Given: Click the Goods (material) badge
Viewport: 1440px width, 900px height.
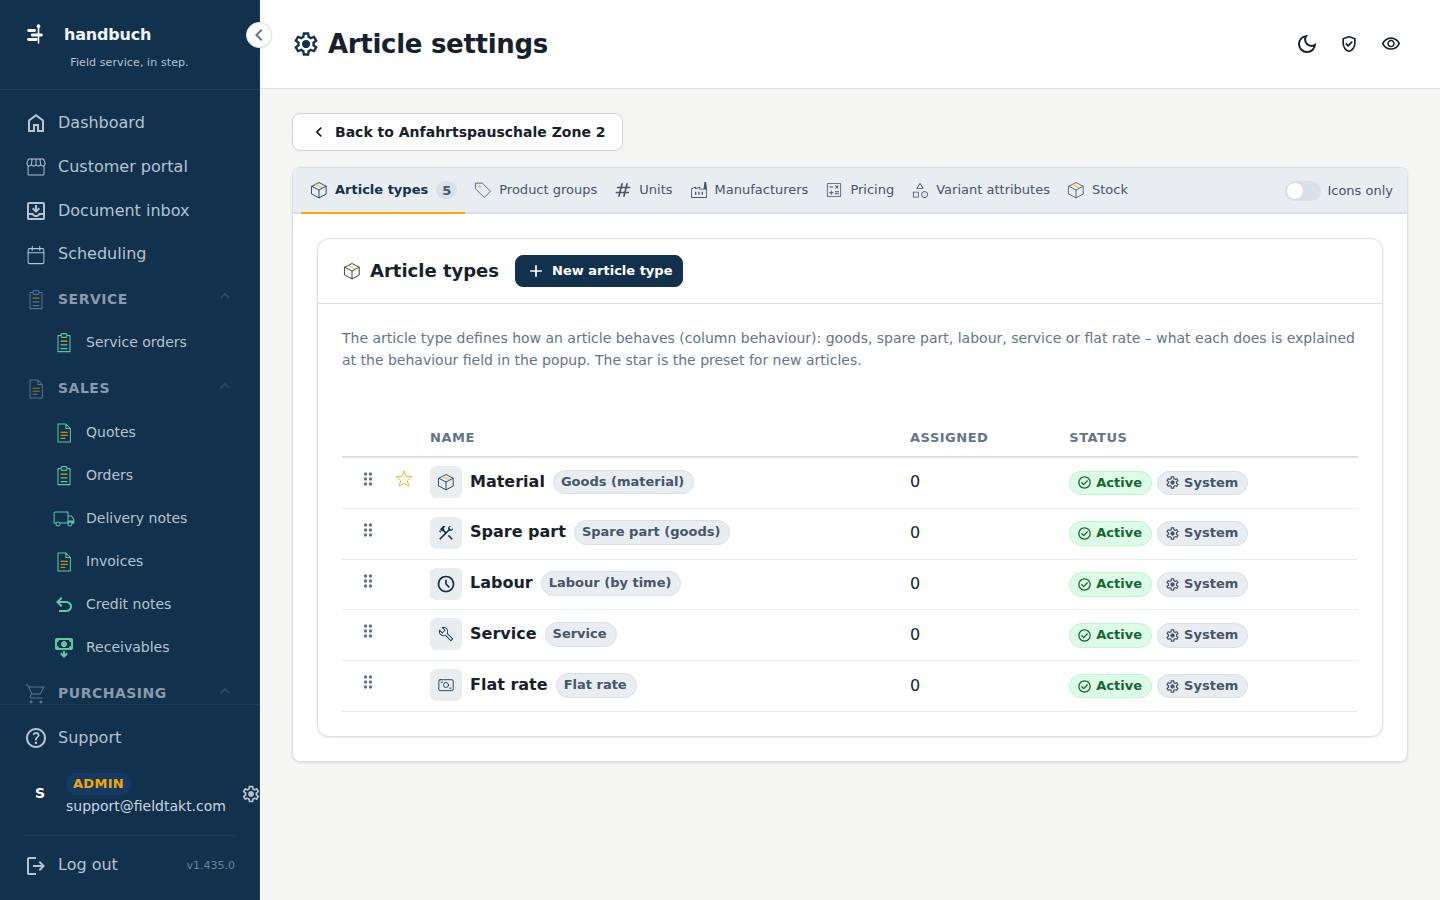Looking at the screenshot, I should (x=623, y=482).
